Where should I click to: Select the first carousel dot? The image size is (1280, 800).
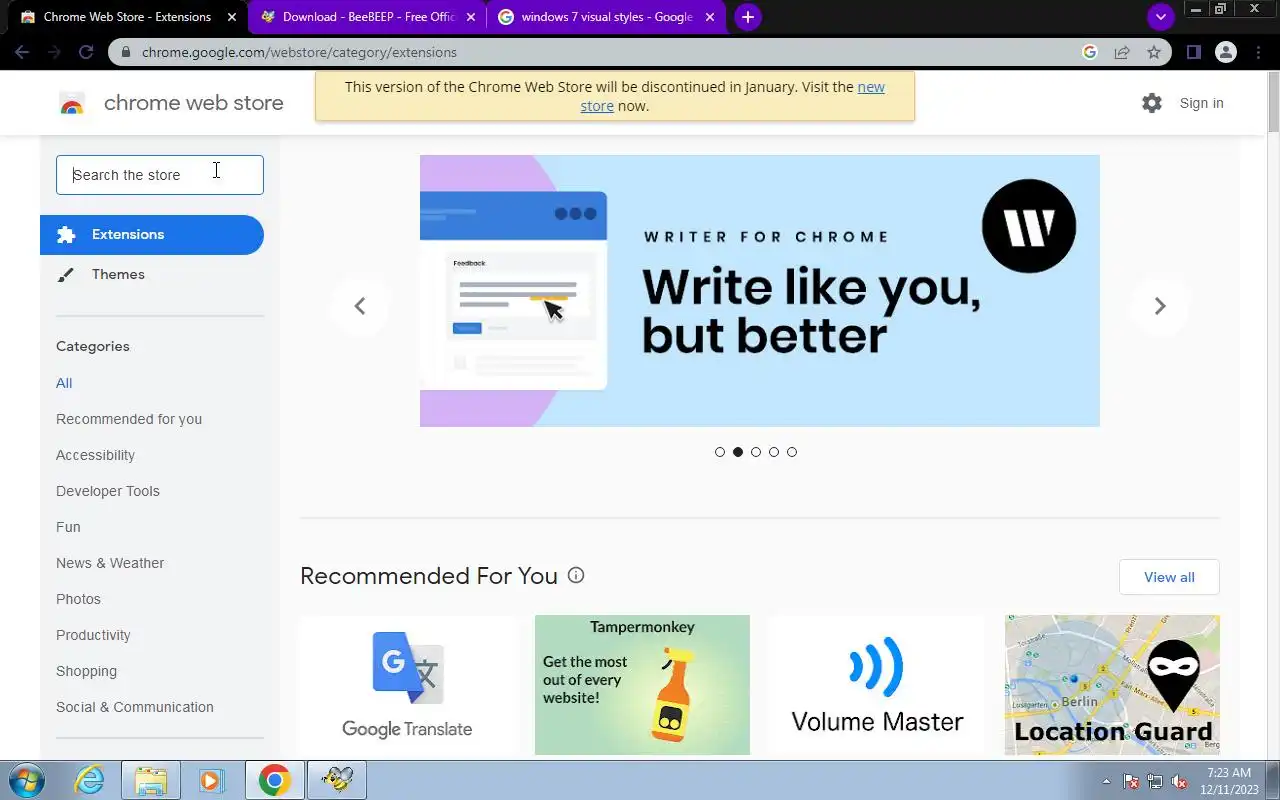coord(720,452)
